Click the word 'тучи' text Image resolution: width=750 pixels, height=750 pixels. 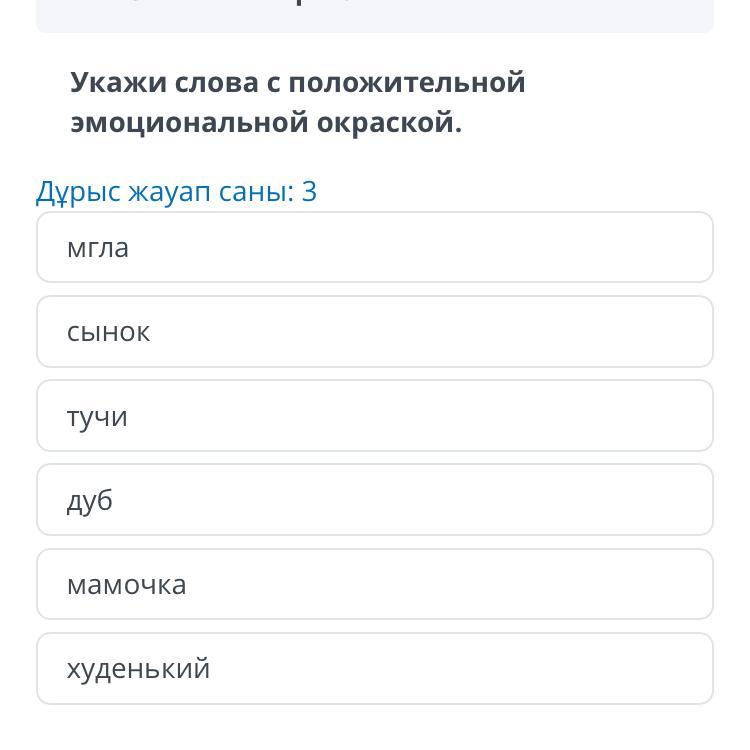97,416
